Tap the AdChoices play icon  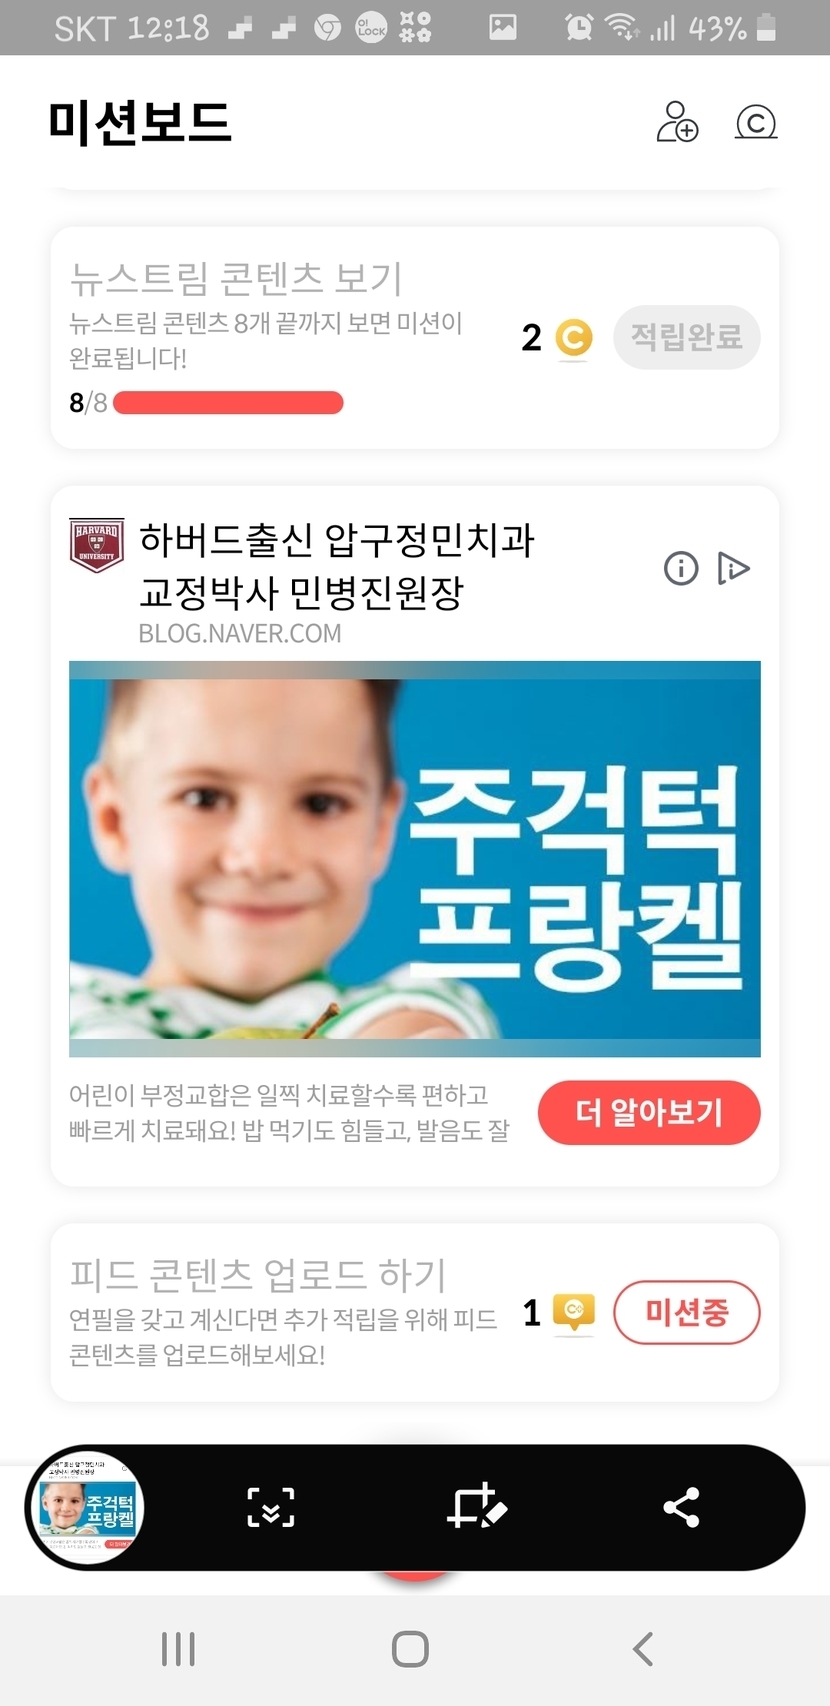click(x=733, y=569)
